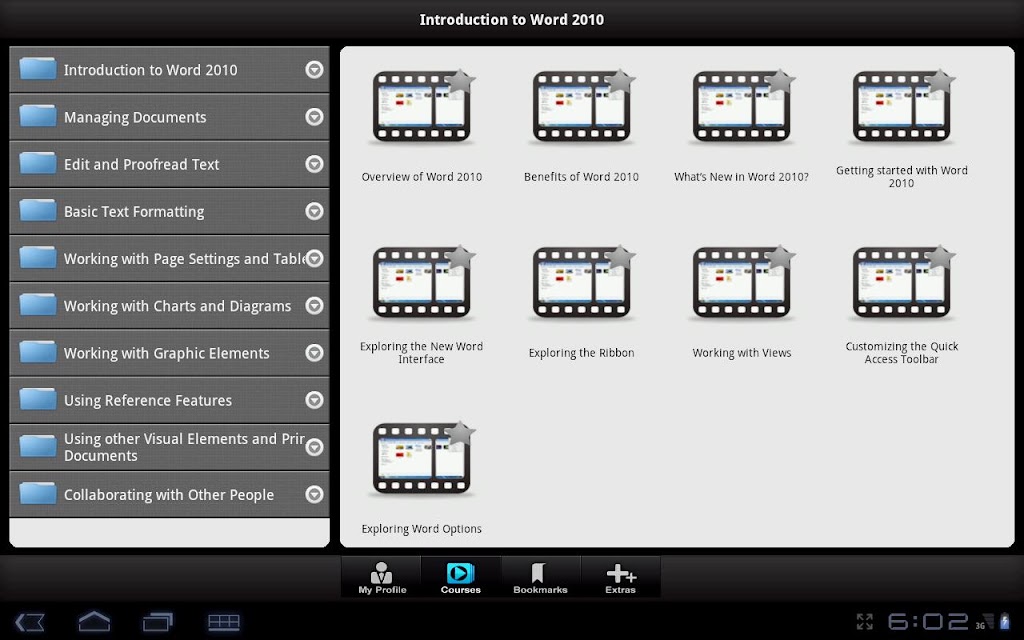Select Basic Text Formatting label

point(134,212)
